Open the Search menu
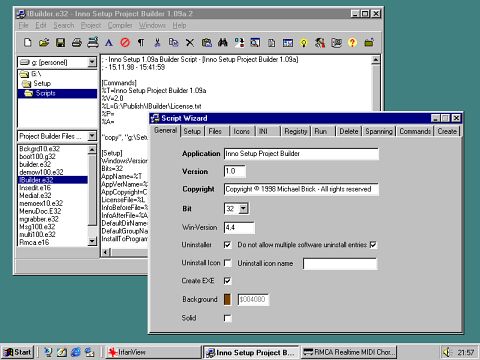Screen dimensions: 480x360 (x=63, y=25)
